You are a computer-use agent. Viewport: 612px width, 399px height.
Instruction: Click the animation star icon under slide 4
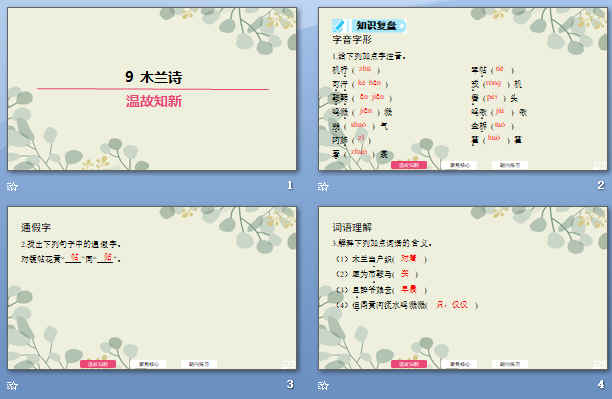(x=323, y=385)
